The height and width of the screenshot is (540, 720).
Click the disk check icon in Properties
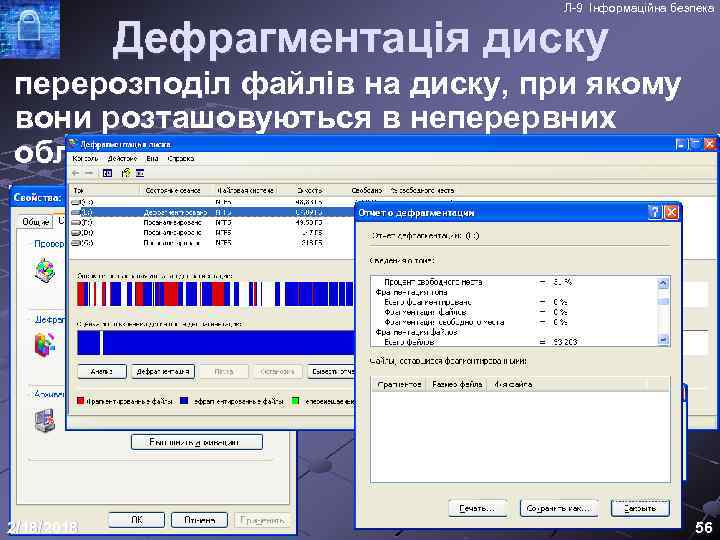coord(45,270)
